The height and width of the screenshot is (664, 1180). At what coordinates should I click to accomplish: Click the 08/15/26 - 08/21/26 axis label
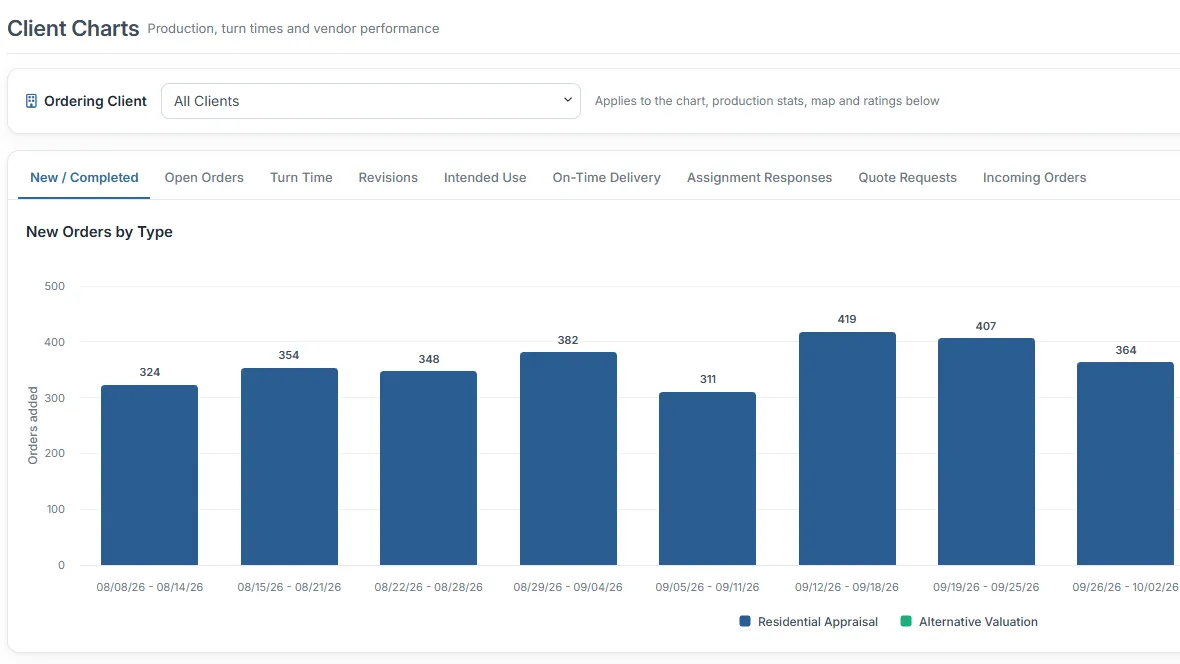(x=289, y=587)
